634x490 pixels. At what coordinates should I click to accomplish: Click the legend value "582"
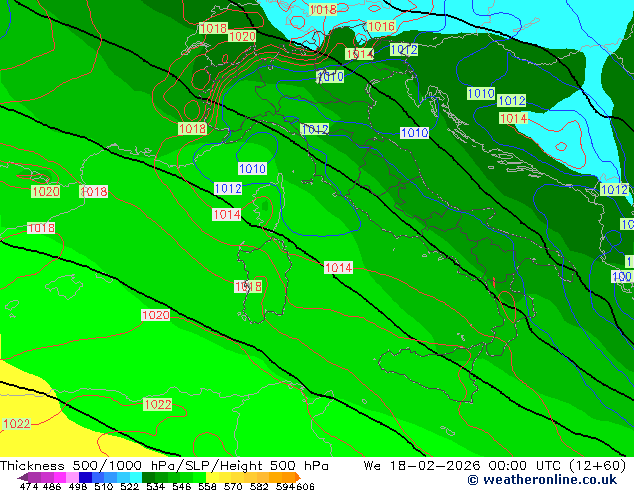click(259, 486)
